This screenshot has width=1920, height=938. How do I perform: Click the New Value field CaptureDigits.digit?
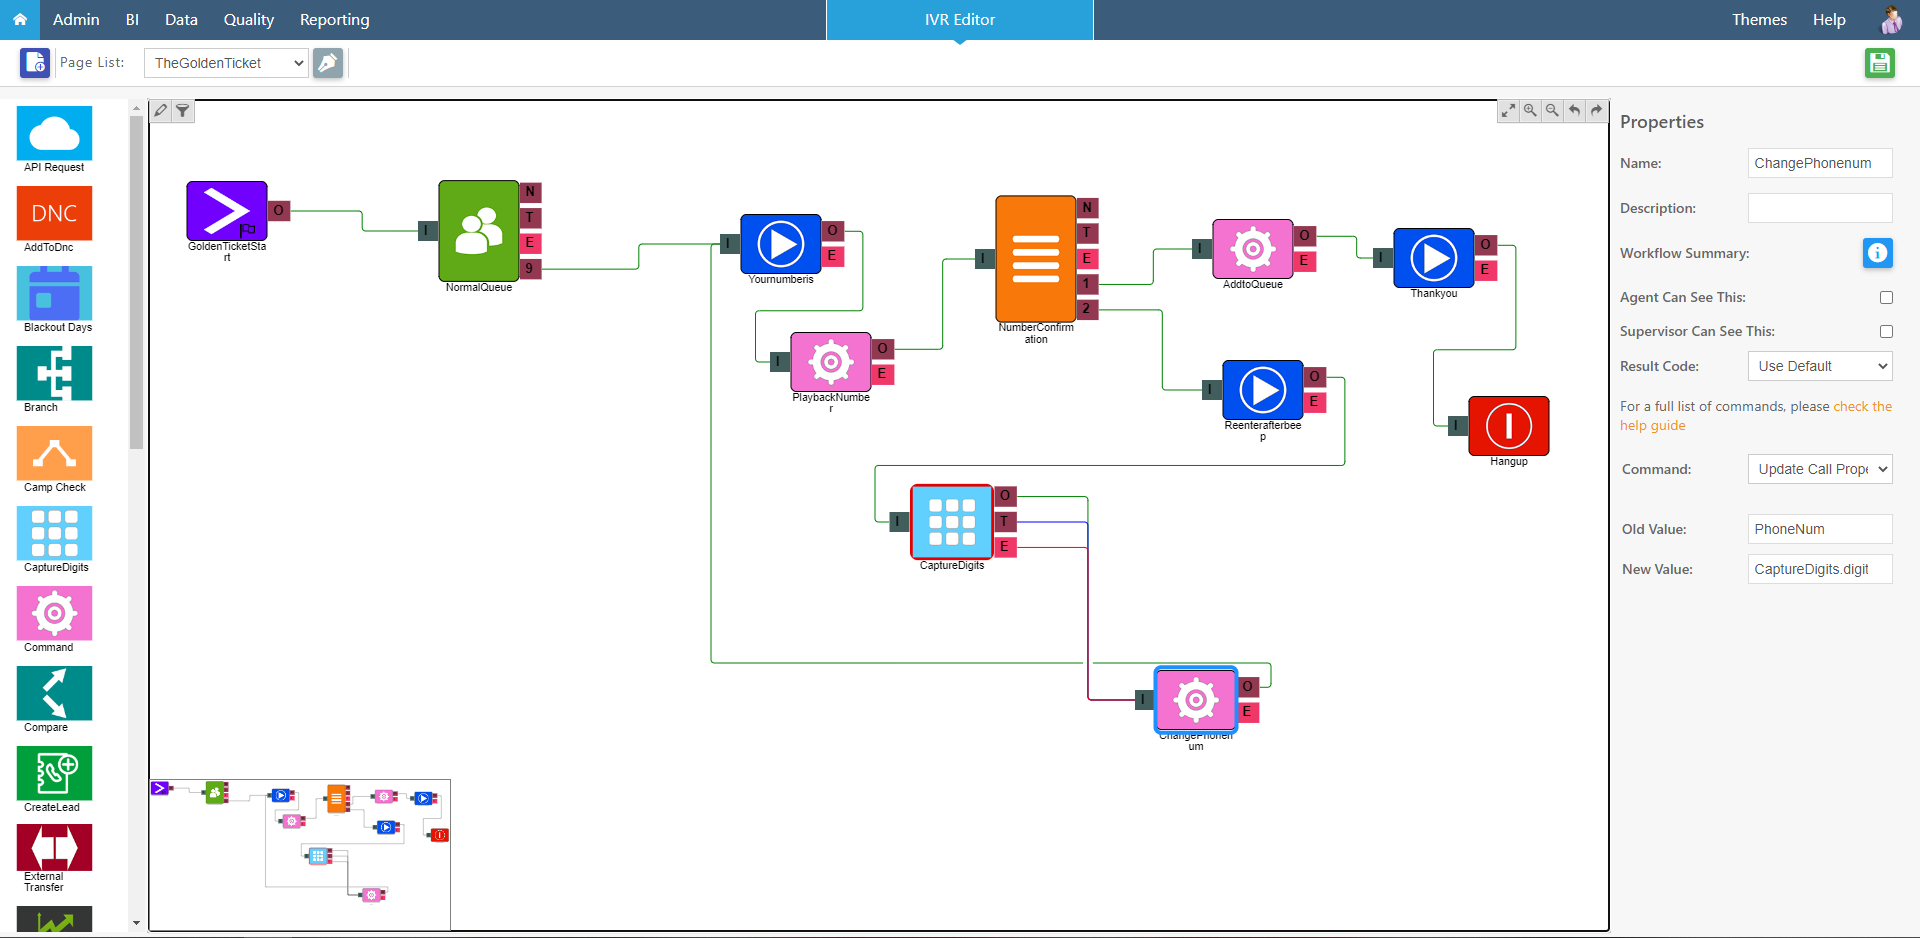pos(1820,569)
